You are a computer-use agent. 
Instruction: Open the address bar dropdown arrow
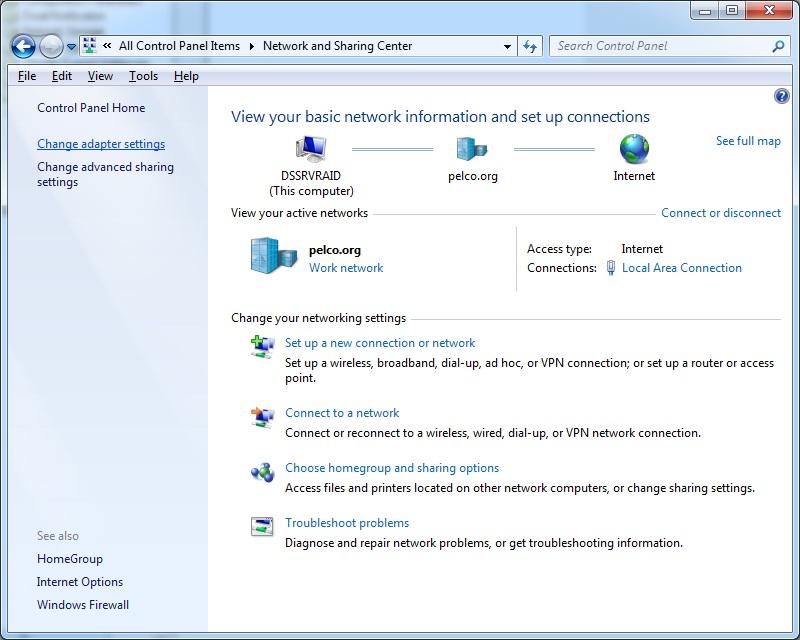(506, 45)
